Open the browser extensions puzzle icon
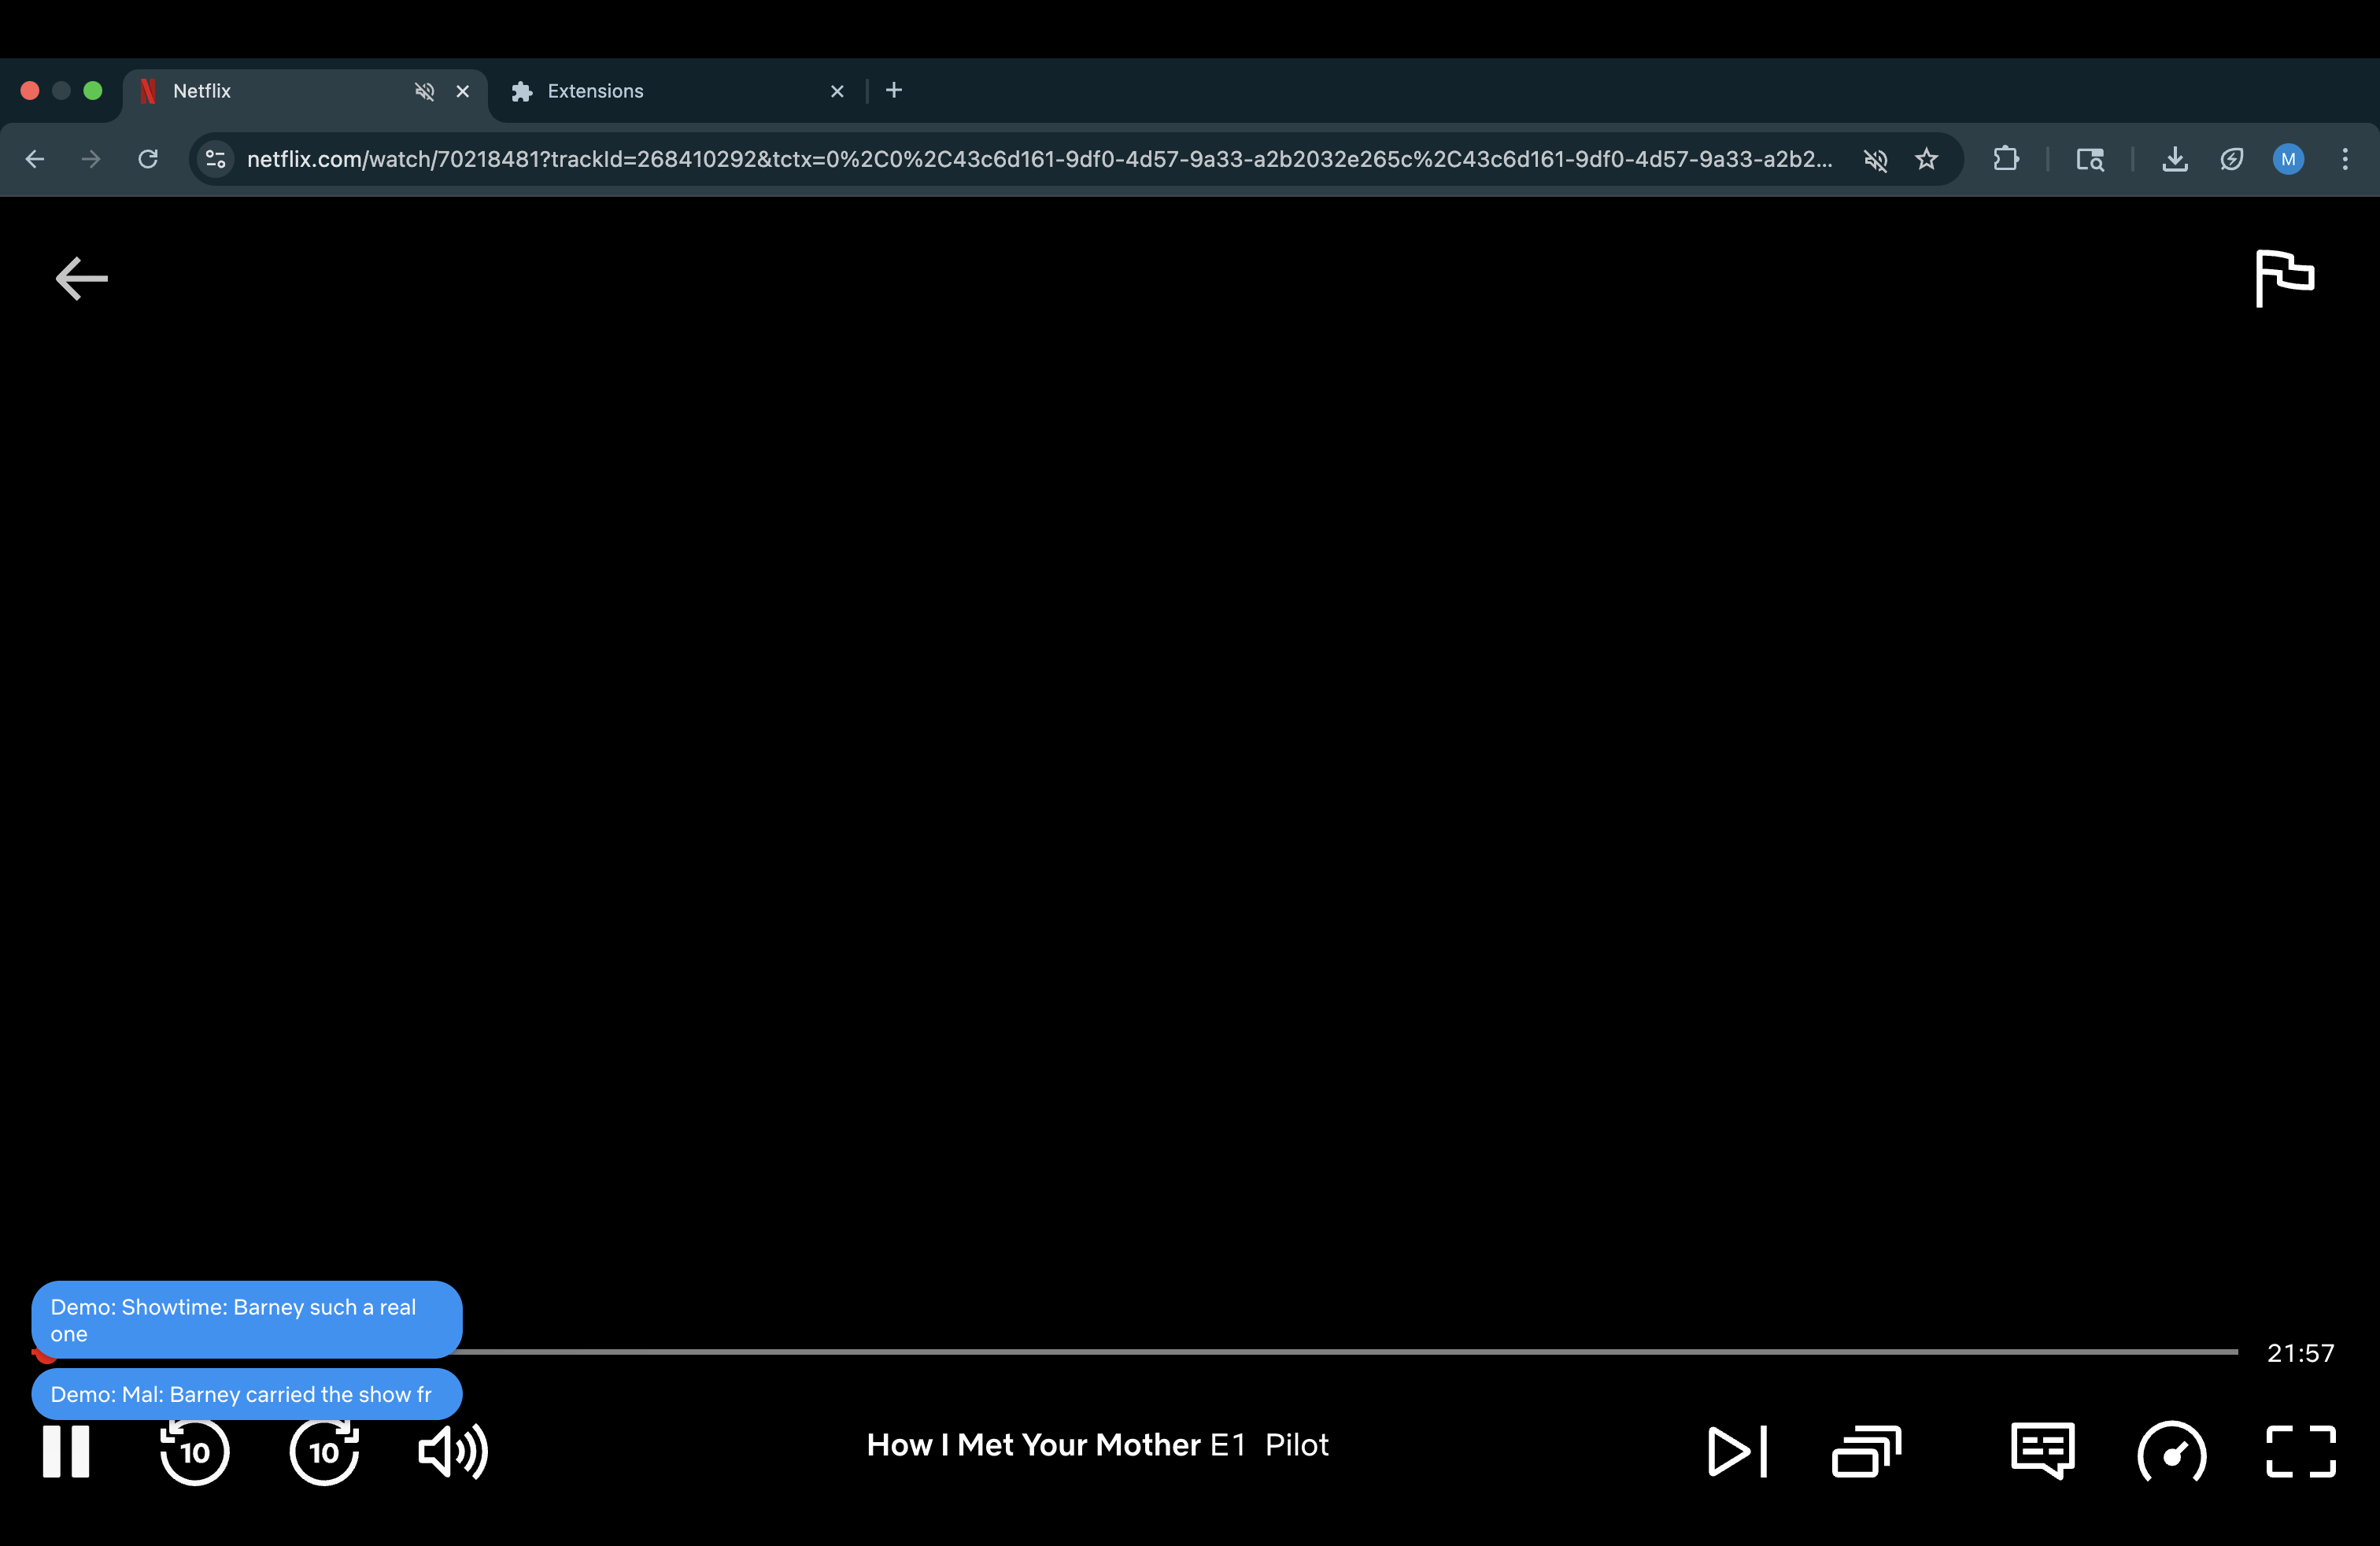Image resolution: width=2380 pixels, height=1546 pixels. tap(2005, 159)
